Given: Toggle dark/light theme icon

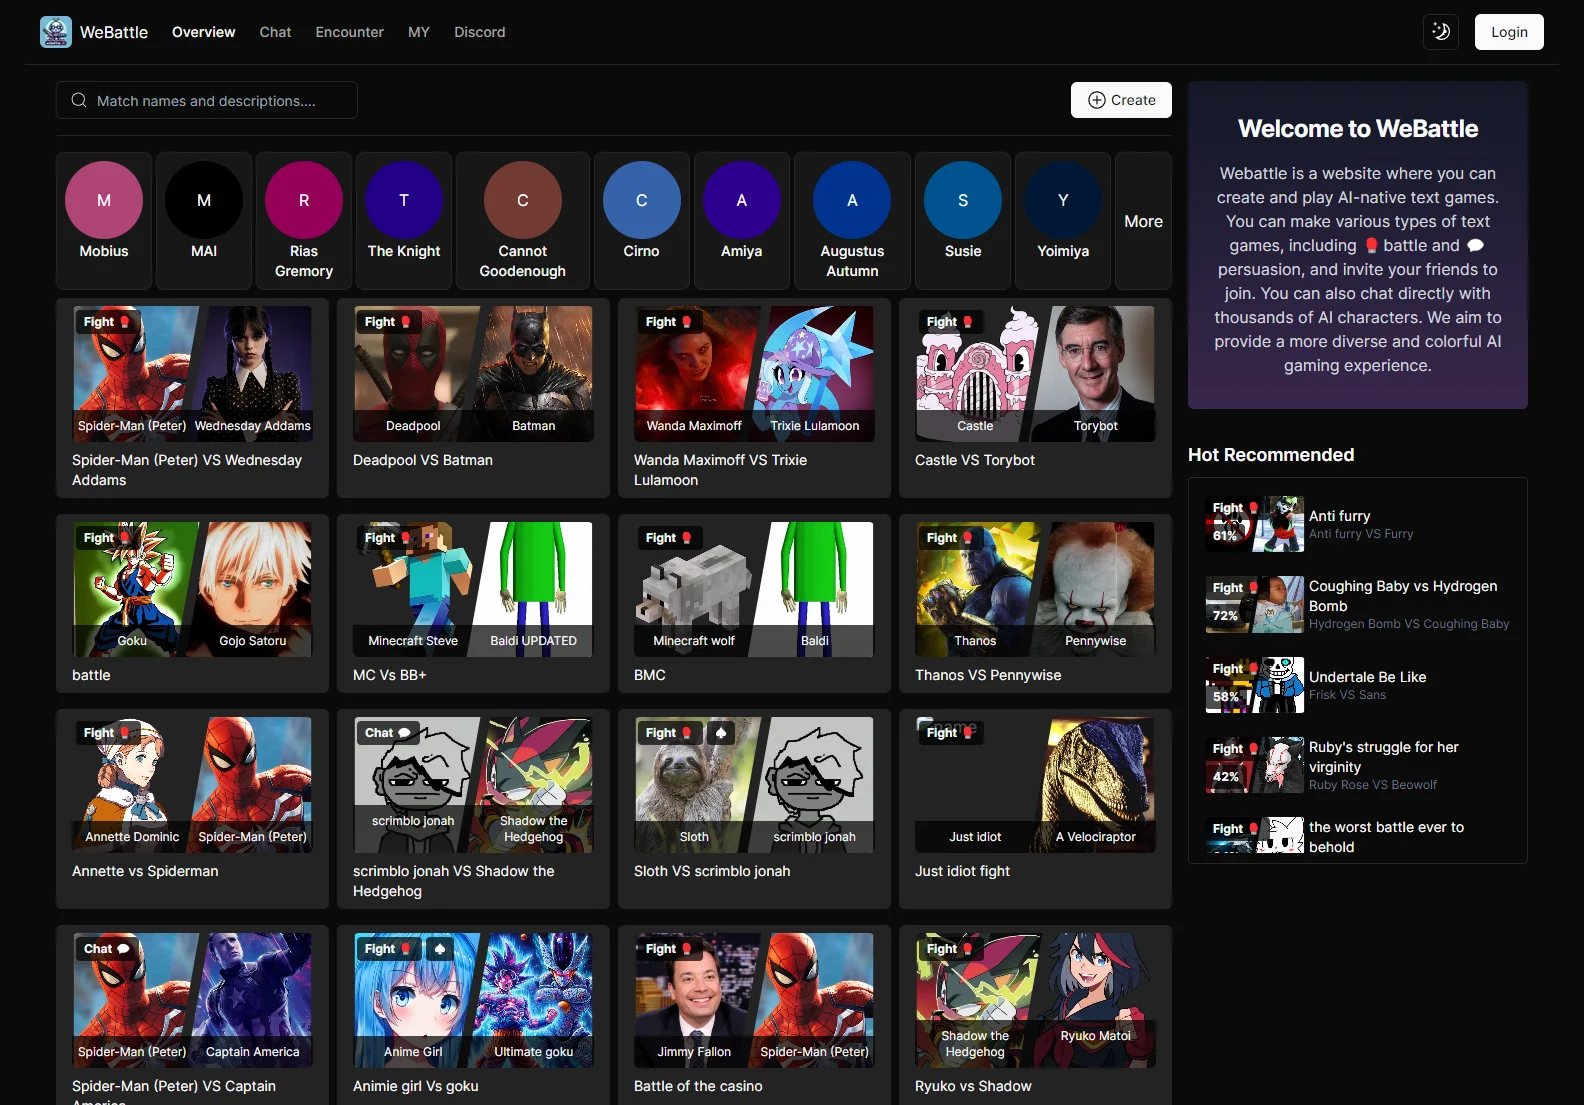Looking at the screenshot, I should pos(1441,32).
